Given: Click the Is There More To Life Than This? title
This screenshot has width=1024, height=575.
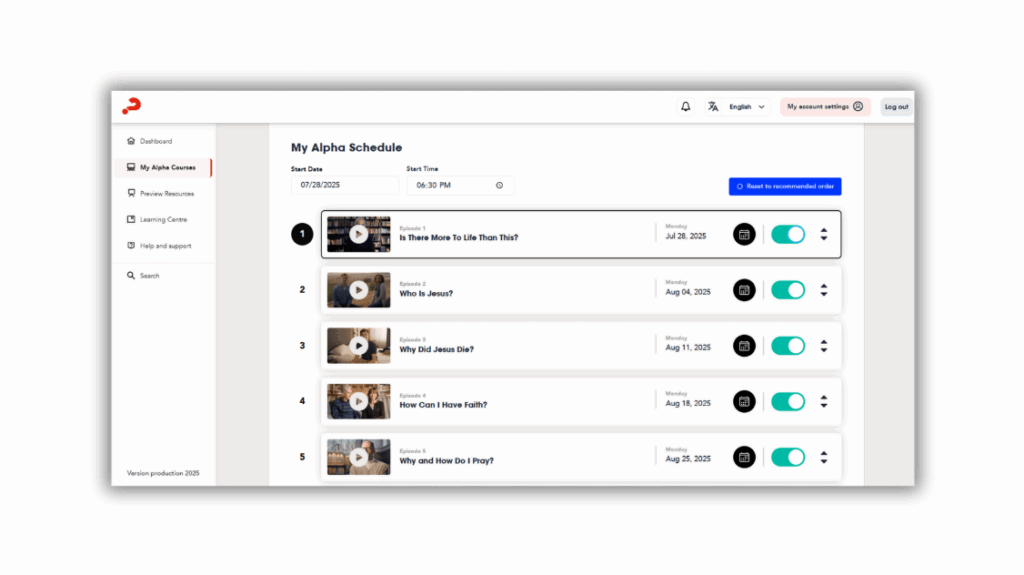Looking at the screenshot, I should pos(458,238).
